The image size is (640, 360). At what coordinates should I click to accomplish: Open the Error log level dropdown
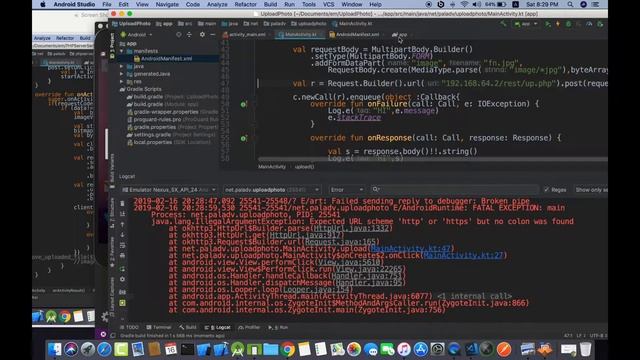[x=347, y=190]
